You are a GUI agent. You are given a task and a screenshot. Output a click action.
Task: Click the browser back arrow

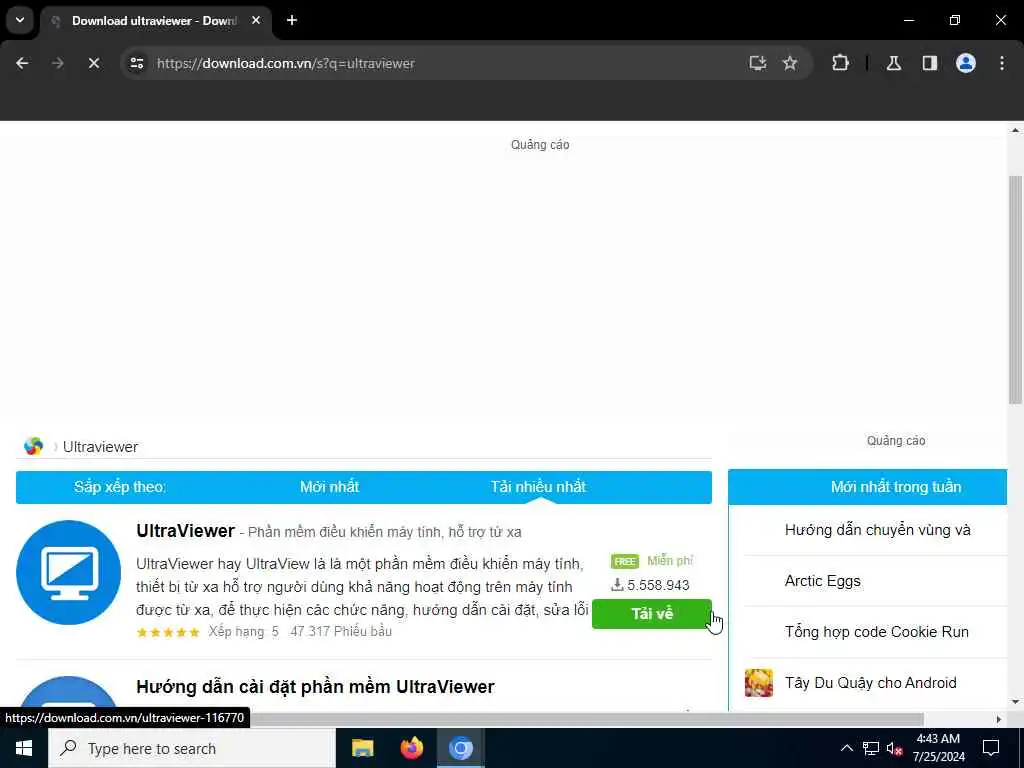(x=22, y=63)
